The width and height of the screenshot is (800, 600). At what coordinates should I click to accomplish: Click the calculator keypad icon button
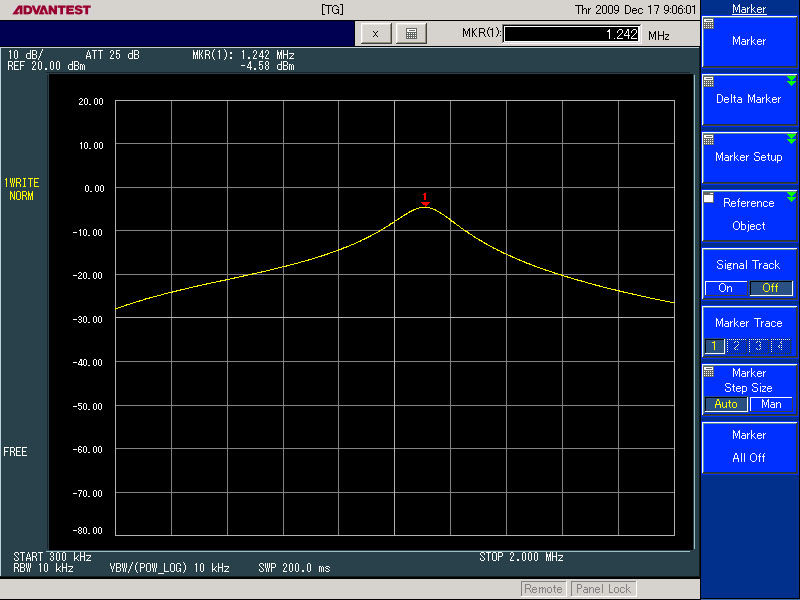click(x=410, y=34)
